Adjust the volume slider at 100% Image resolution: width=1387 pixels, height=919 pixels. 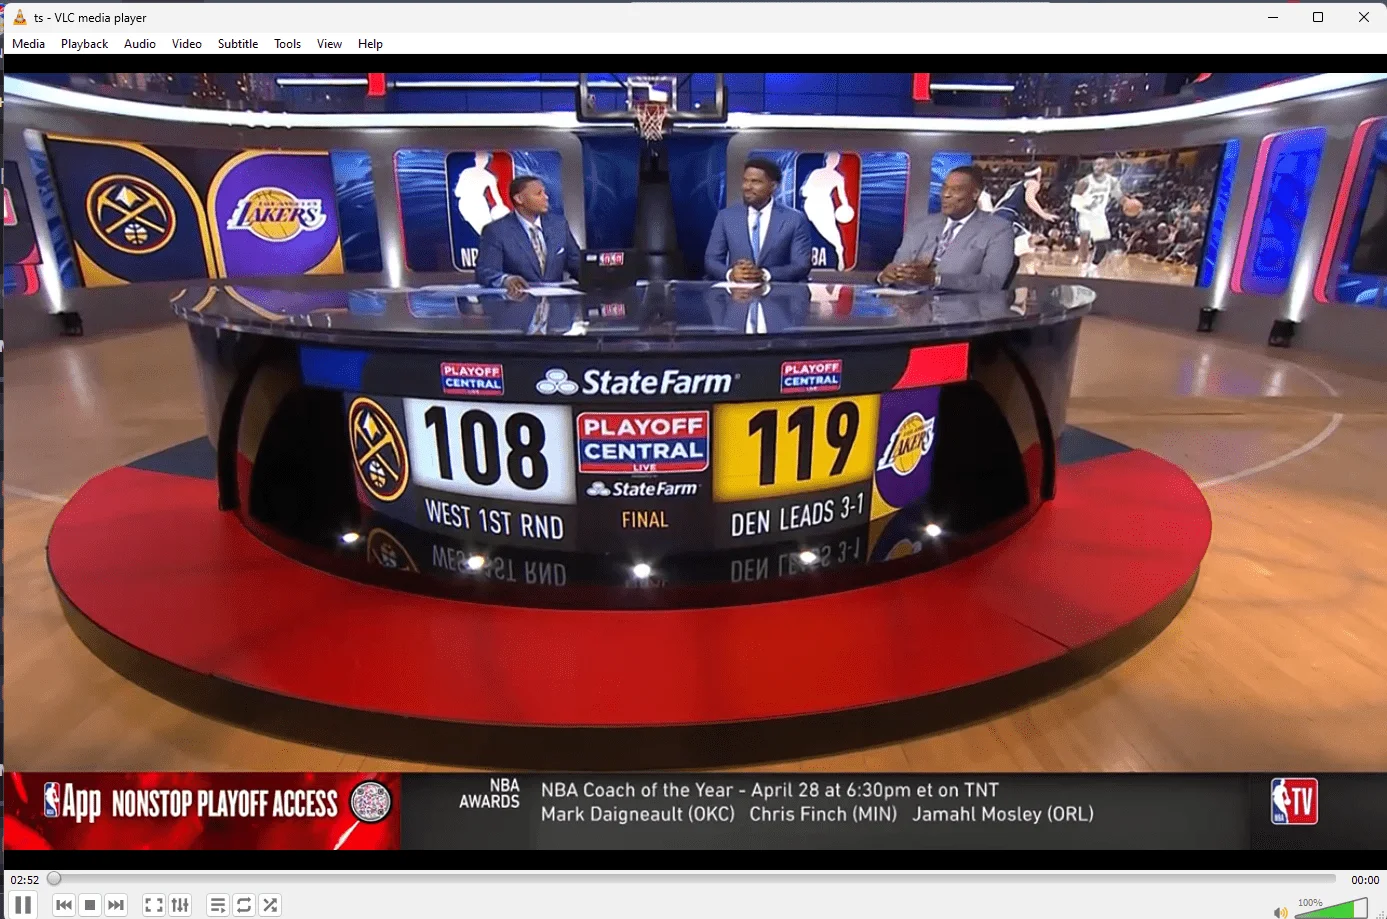(1331, 908)
